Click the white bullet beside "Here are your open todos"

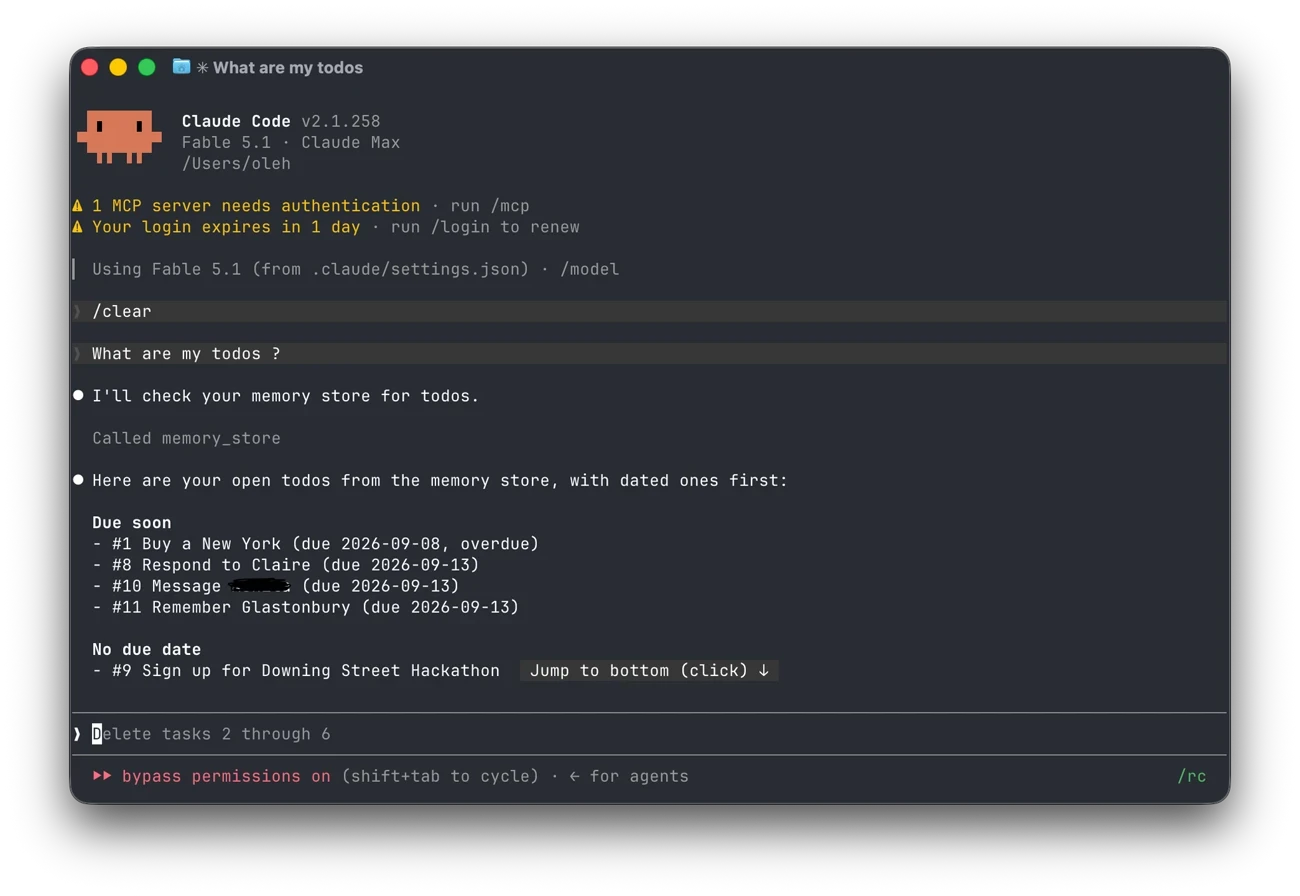78,480
